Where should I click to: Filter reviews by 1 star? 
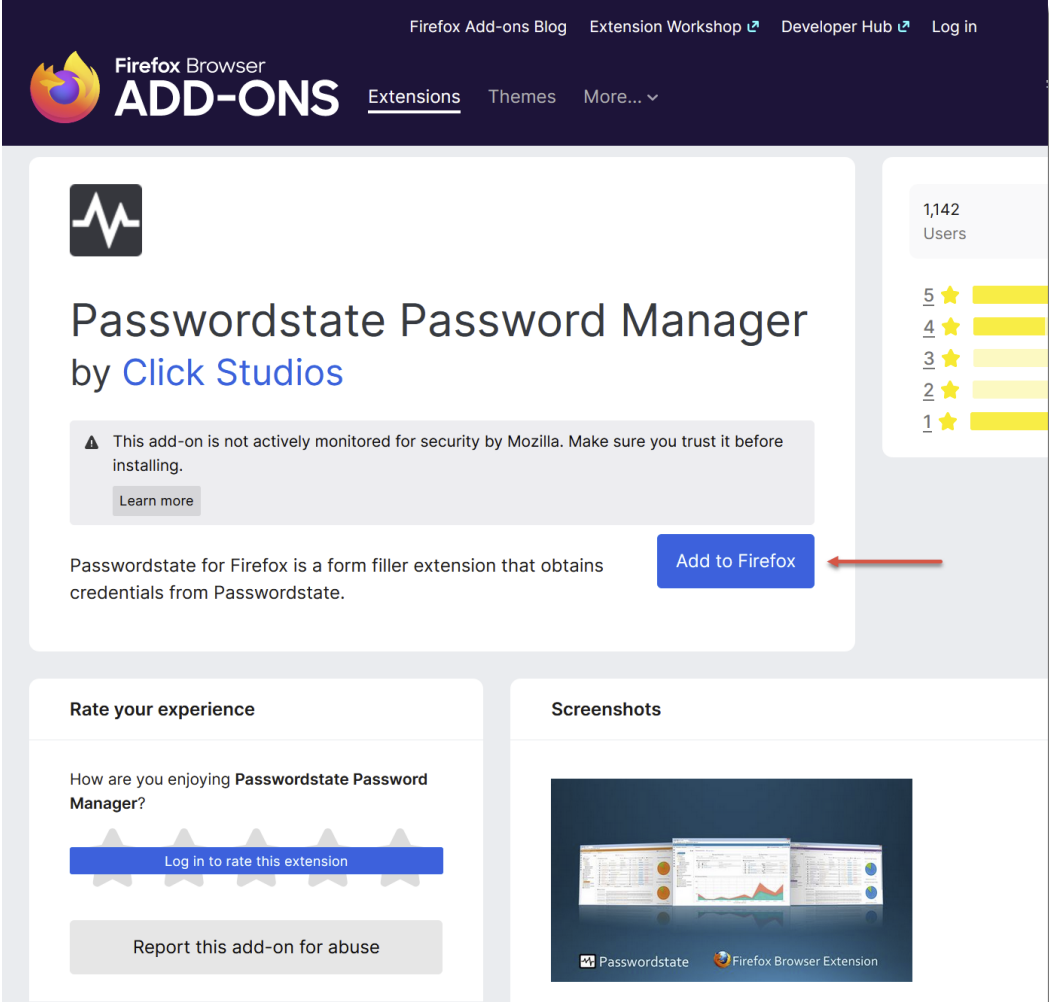(927, 422)
